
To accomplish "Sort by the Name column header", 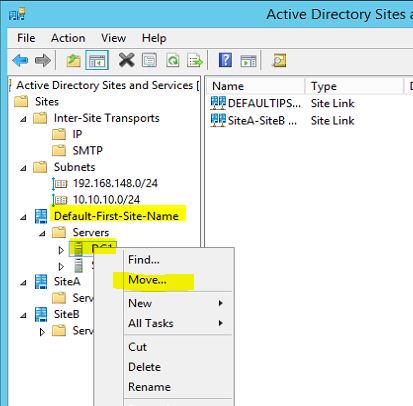I will coord(256,86).
